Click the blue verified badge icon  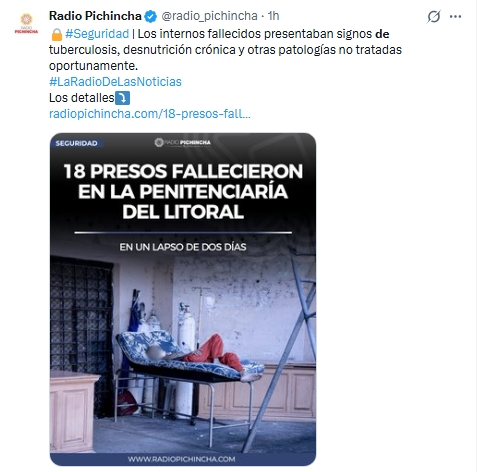151,16
